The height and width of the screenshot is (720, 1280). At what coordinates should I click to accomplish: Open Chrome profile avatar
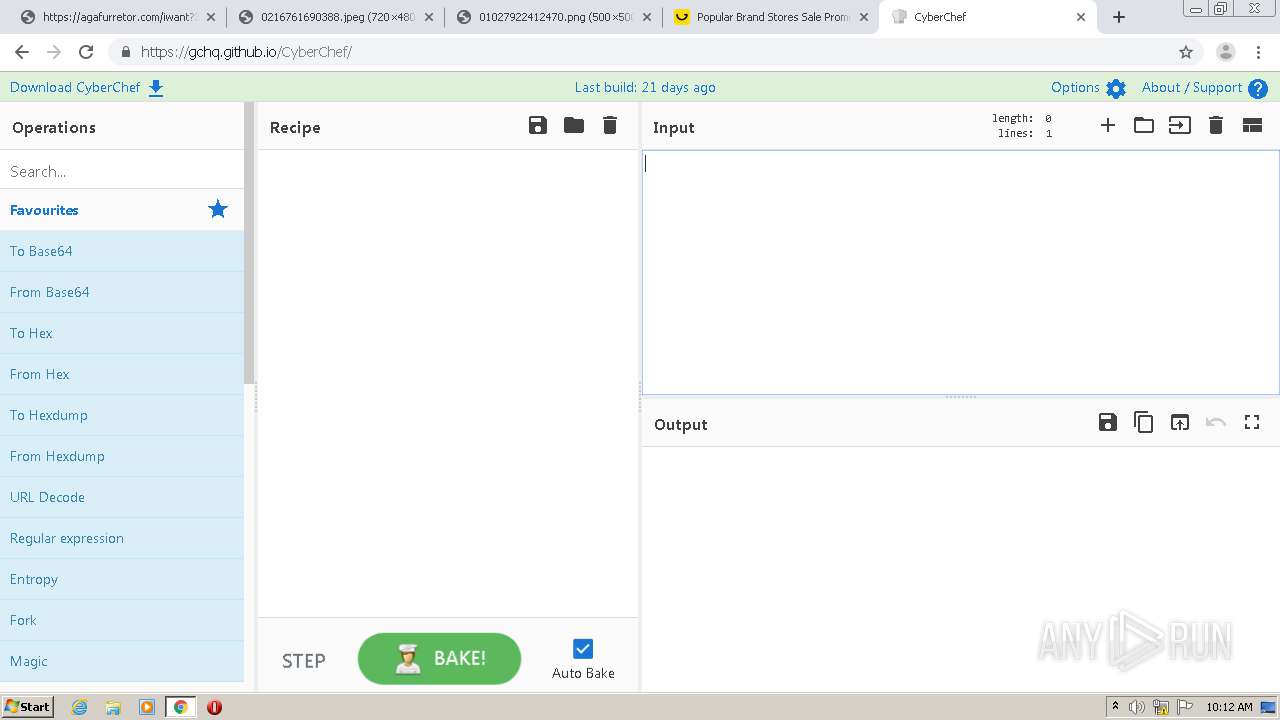tap(1225, 52)
